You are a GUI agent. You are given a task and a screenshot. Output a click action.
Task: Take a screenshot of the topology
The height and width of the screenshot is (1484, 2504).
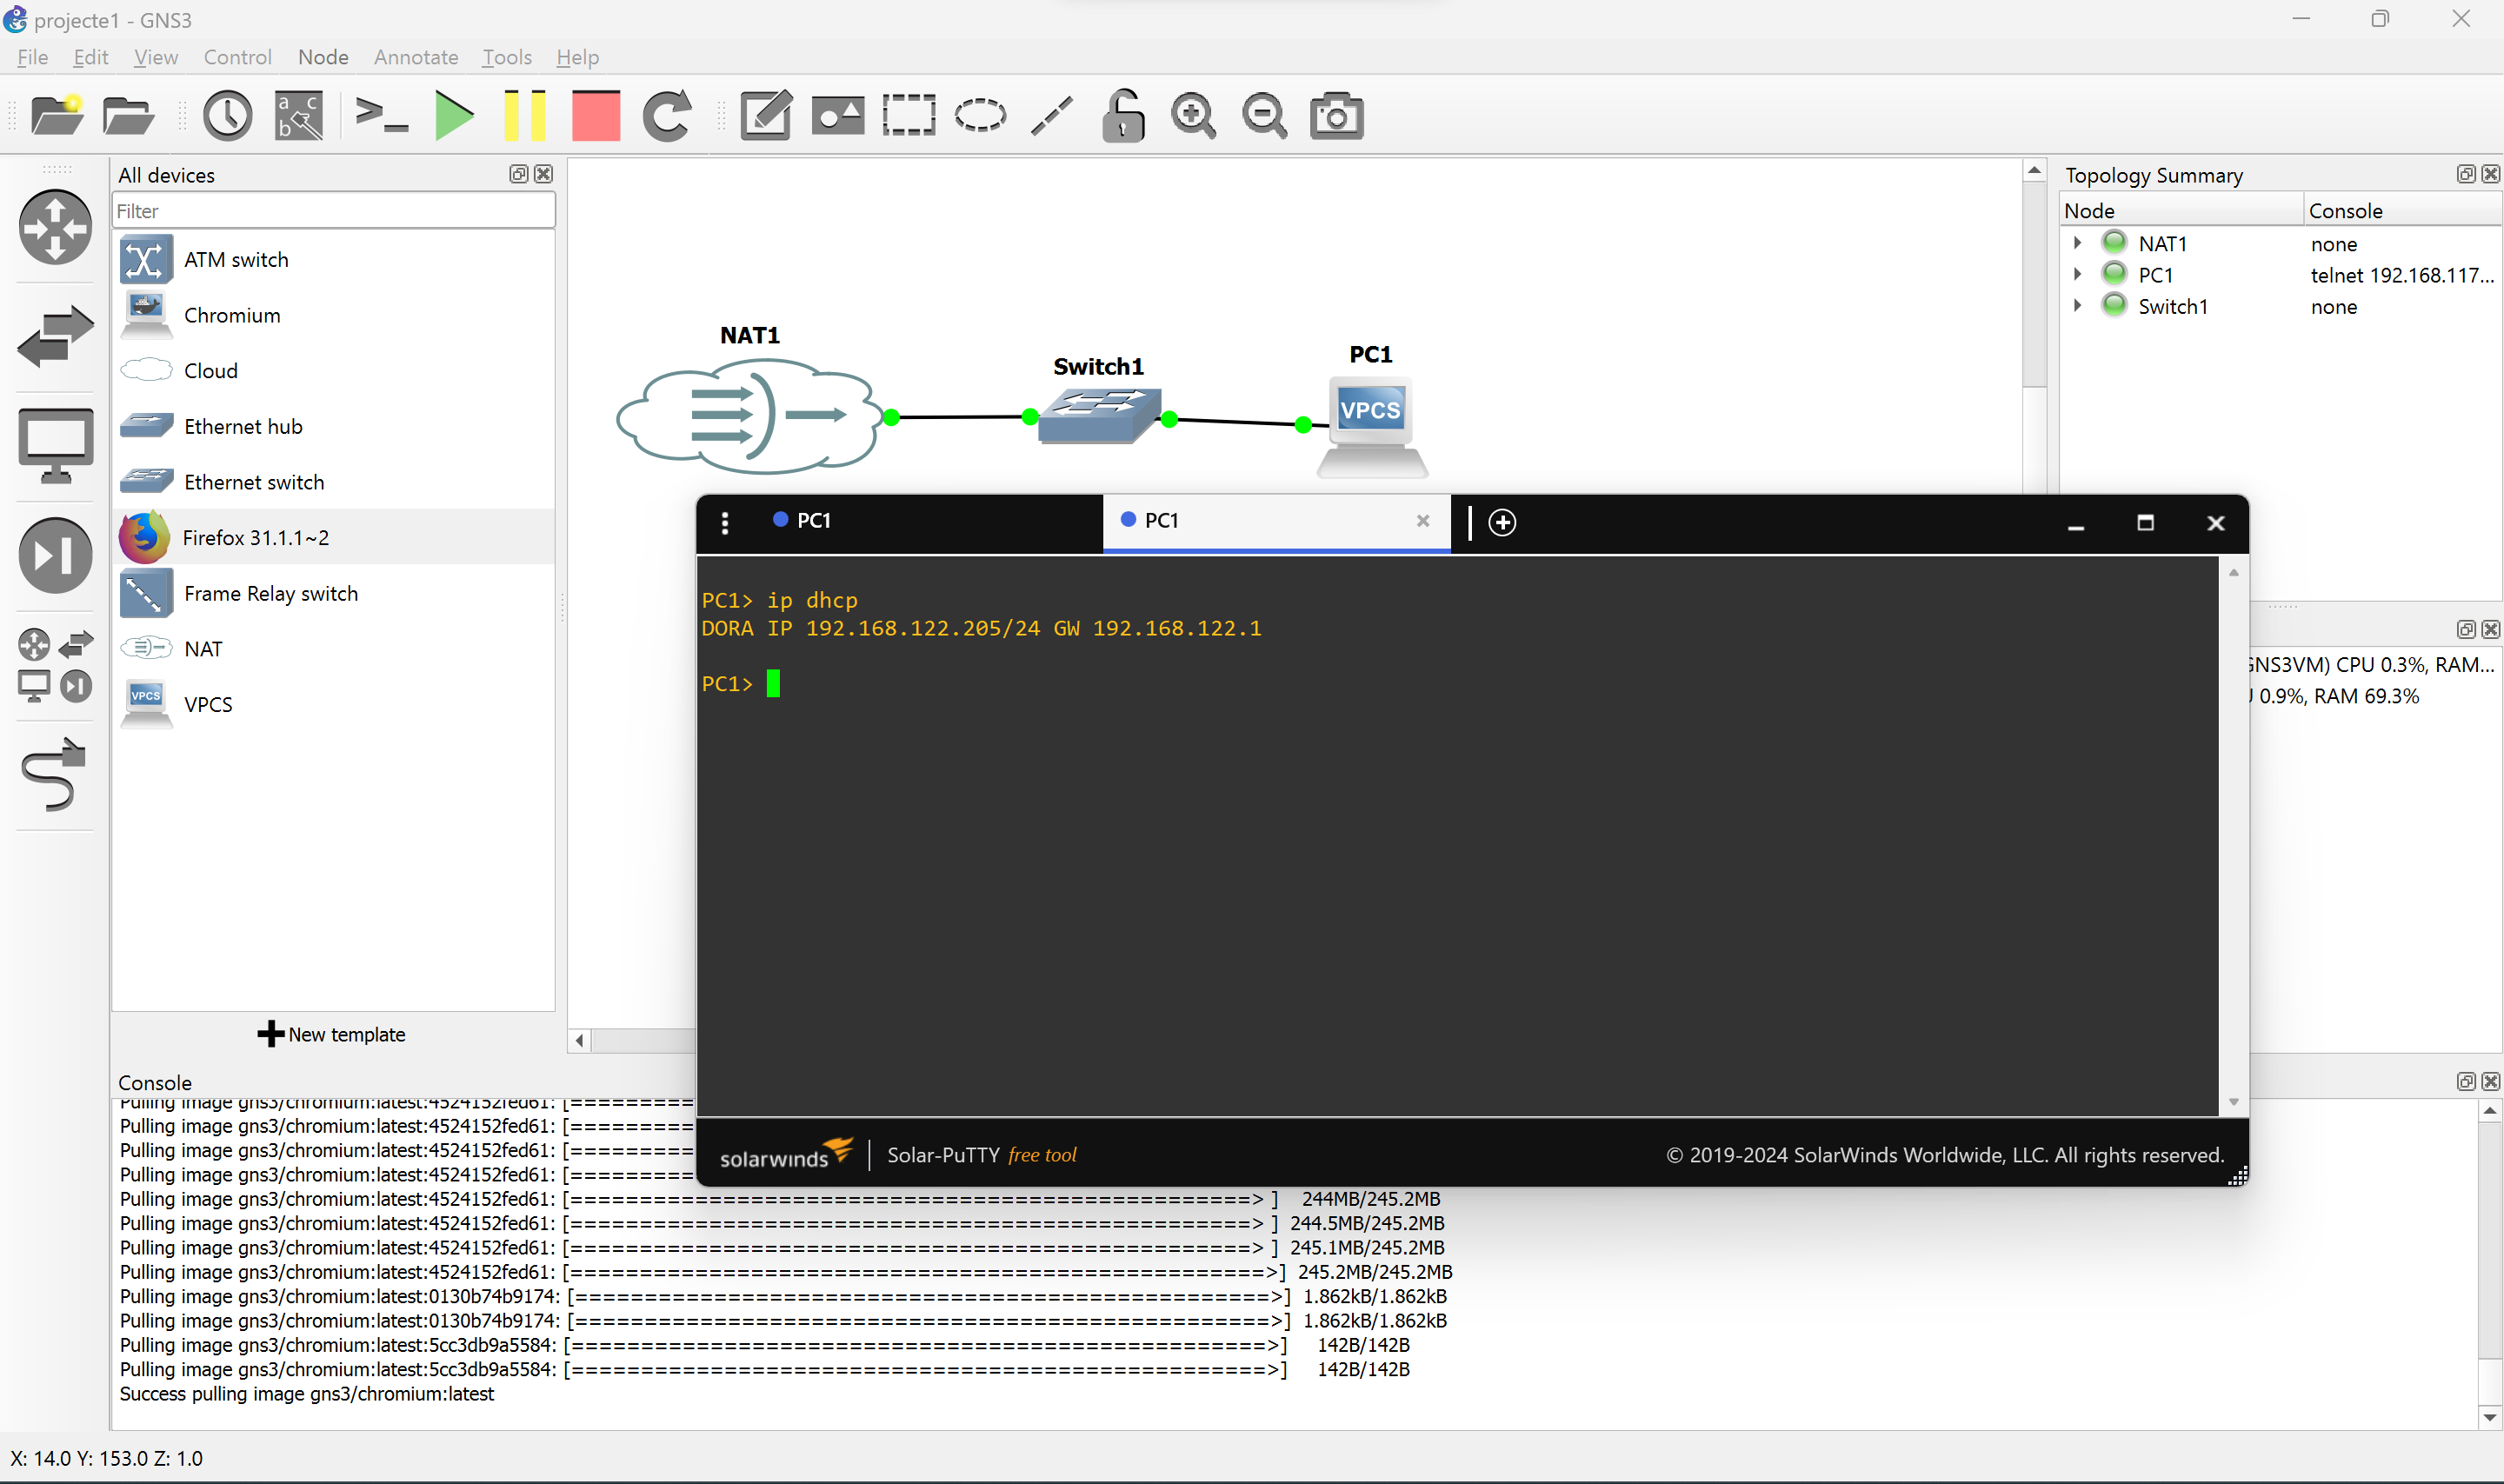point(1336,115)
